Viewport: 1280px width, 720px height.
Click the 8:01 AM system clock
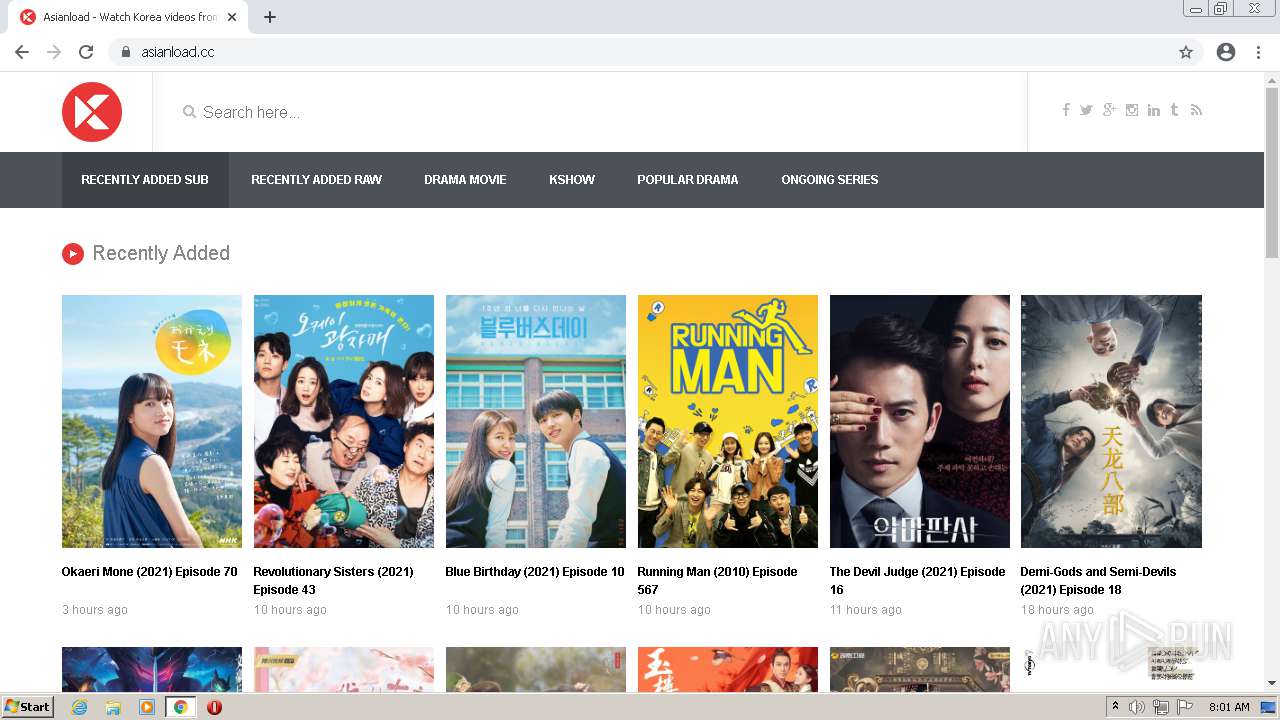pos(1229,707)
